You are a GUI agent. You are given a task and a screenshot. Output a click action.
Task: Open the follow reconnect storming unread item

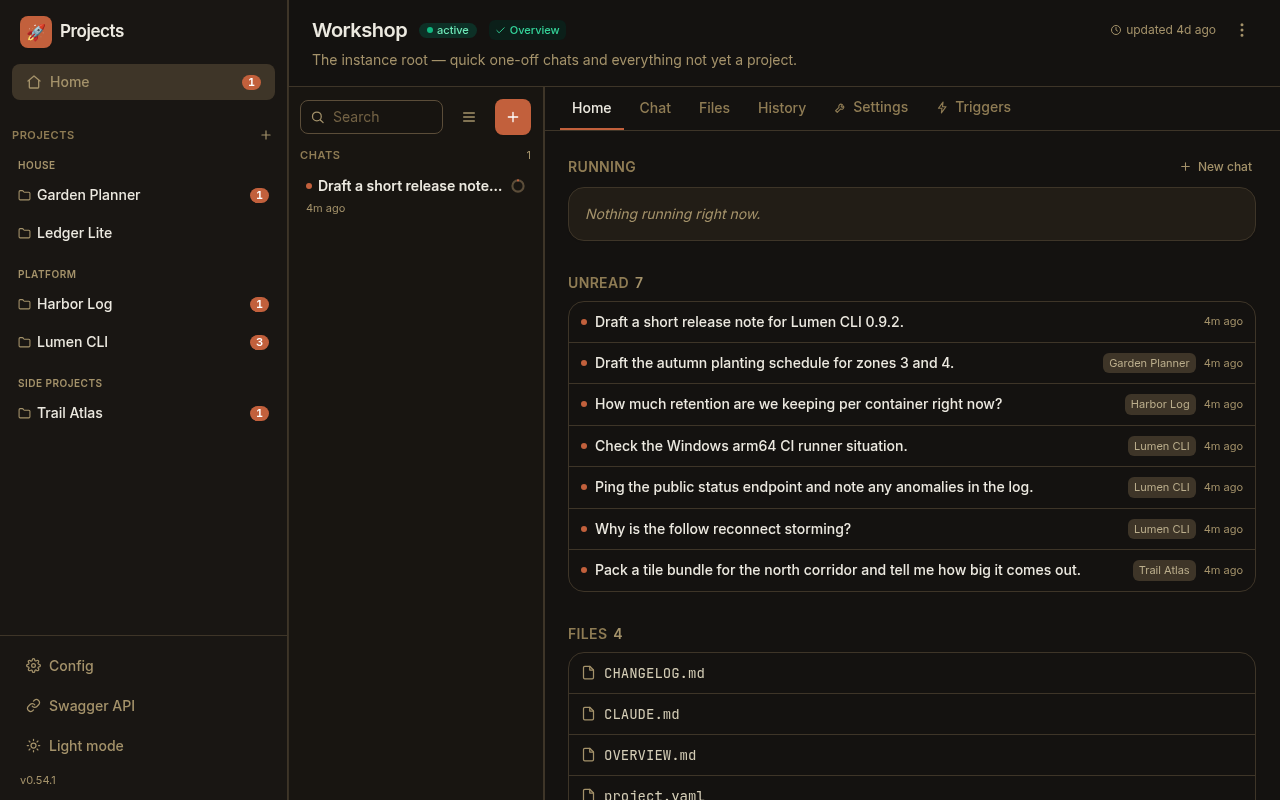[x=912, y=529]
